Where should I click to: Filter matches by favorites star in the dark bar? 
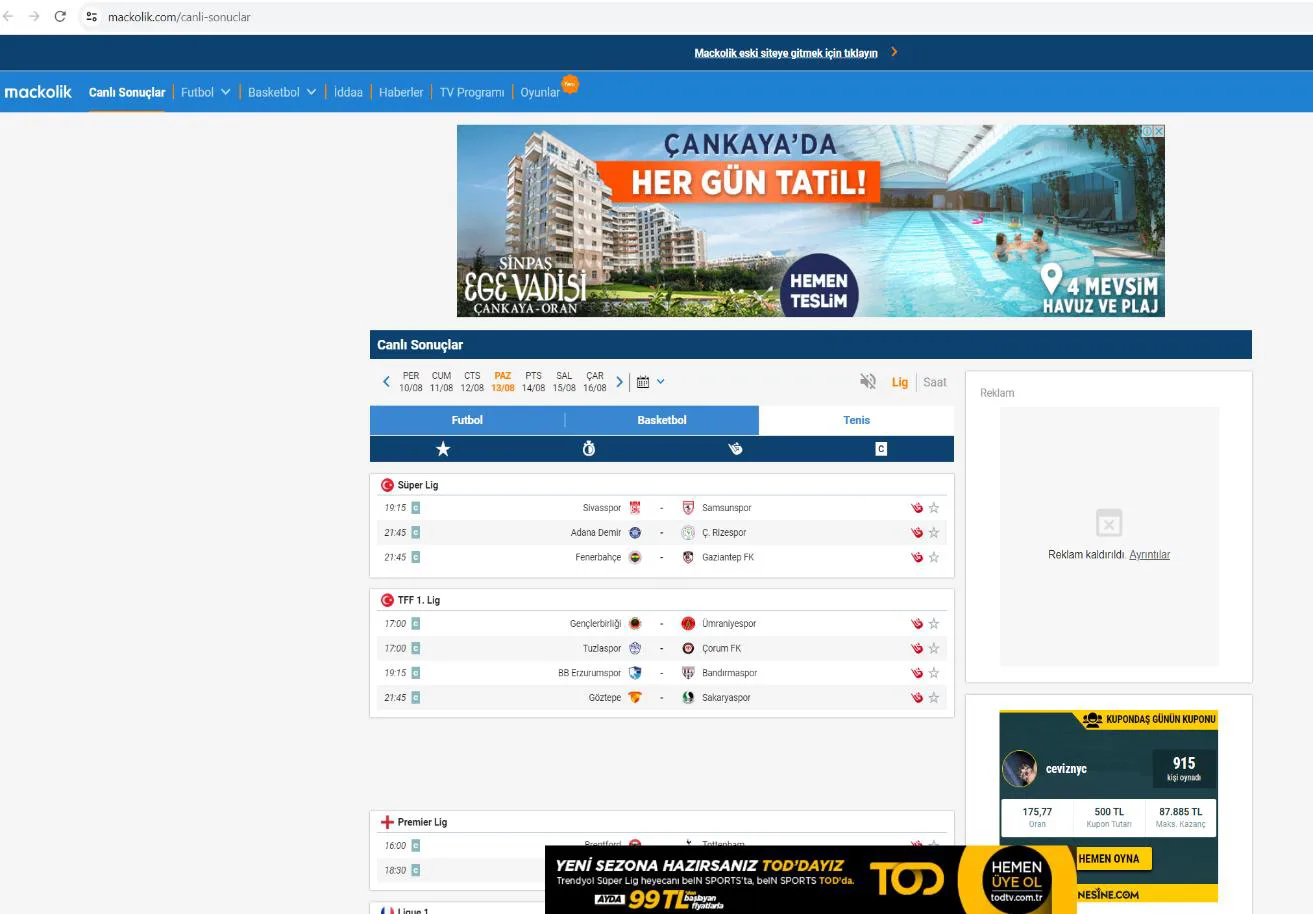[x=443, y=449]
